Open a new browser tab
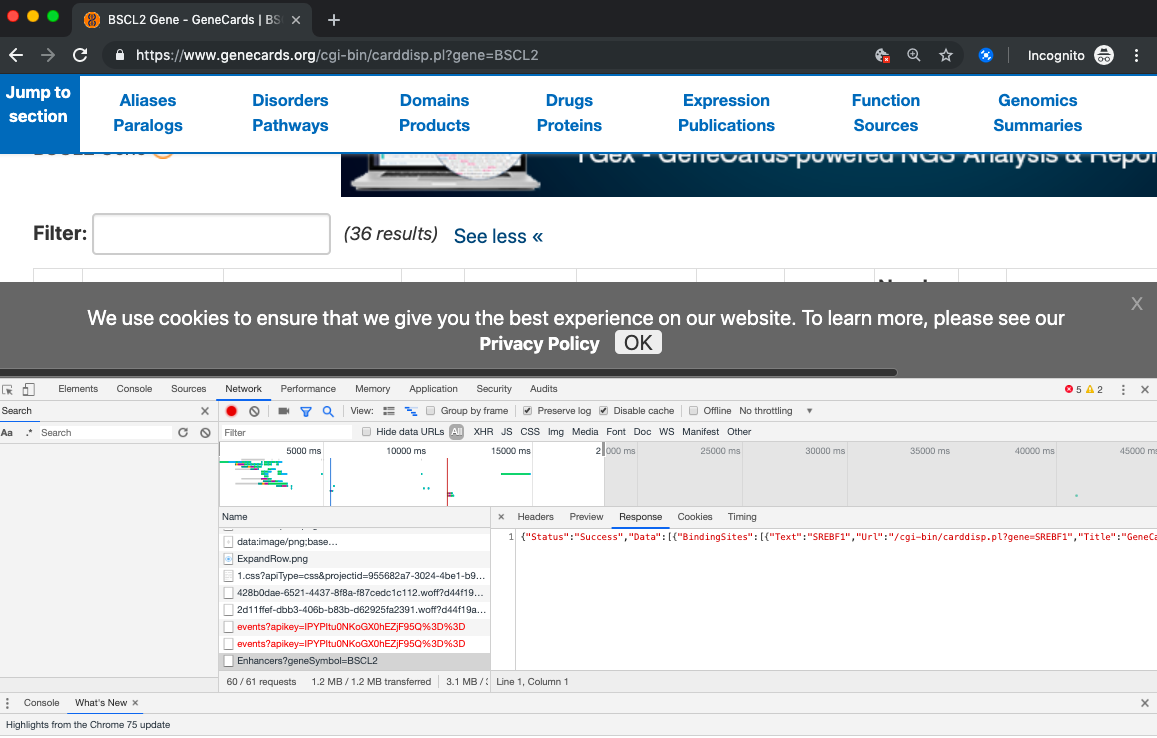This screenshot has width=1157, height=738. (334, 20)
